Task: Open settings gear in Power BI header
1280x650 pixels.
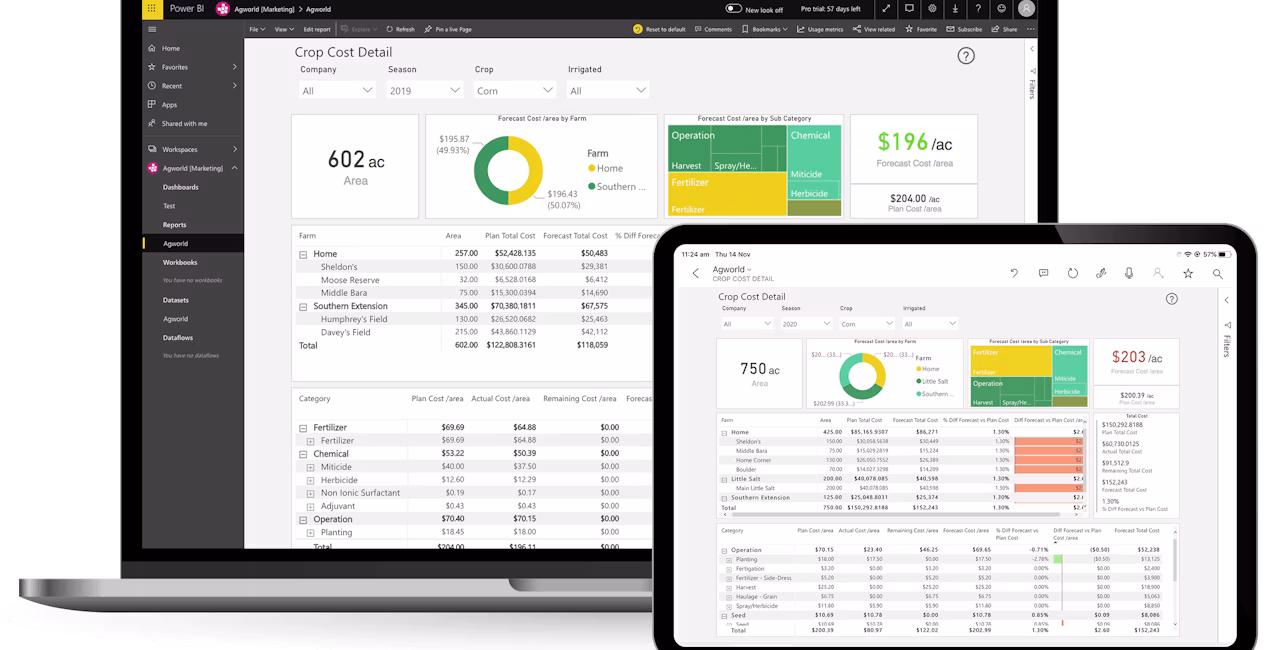Action: [932, 9]
